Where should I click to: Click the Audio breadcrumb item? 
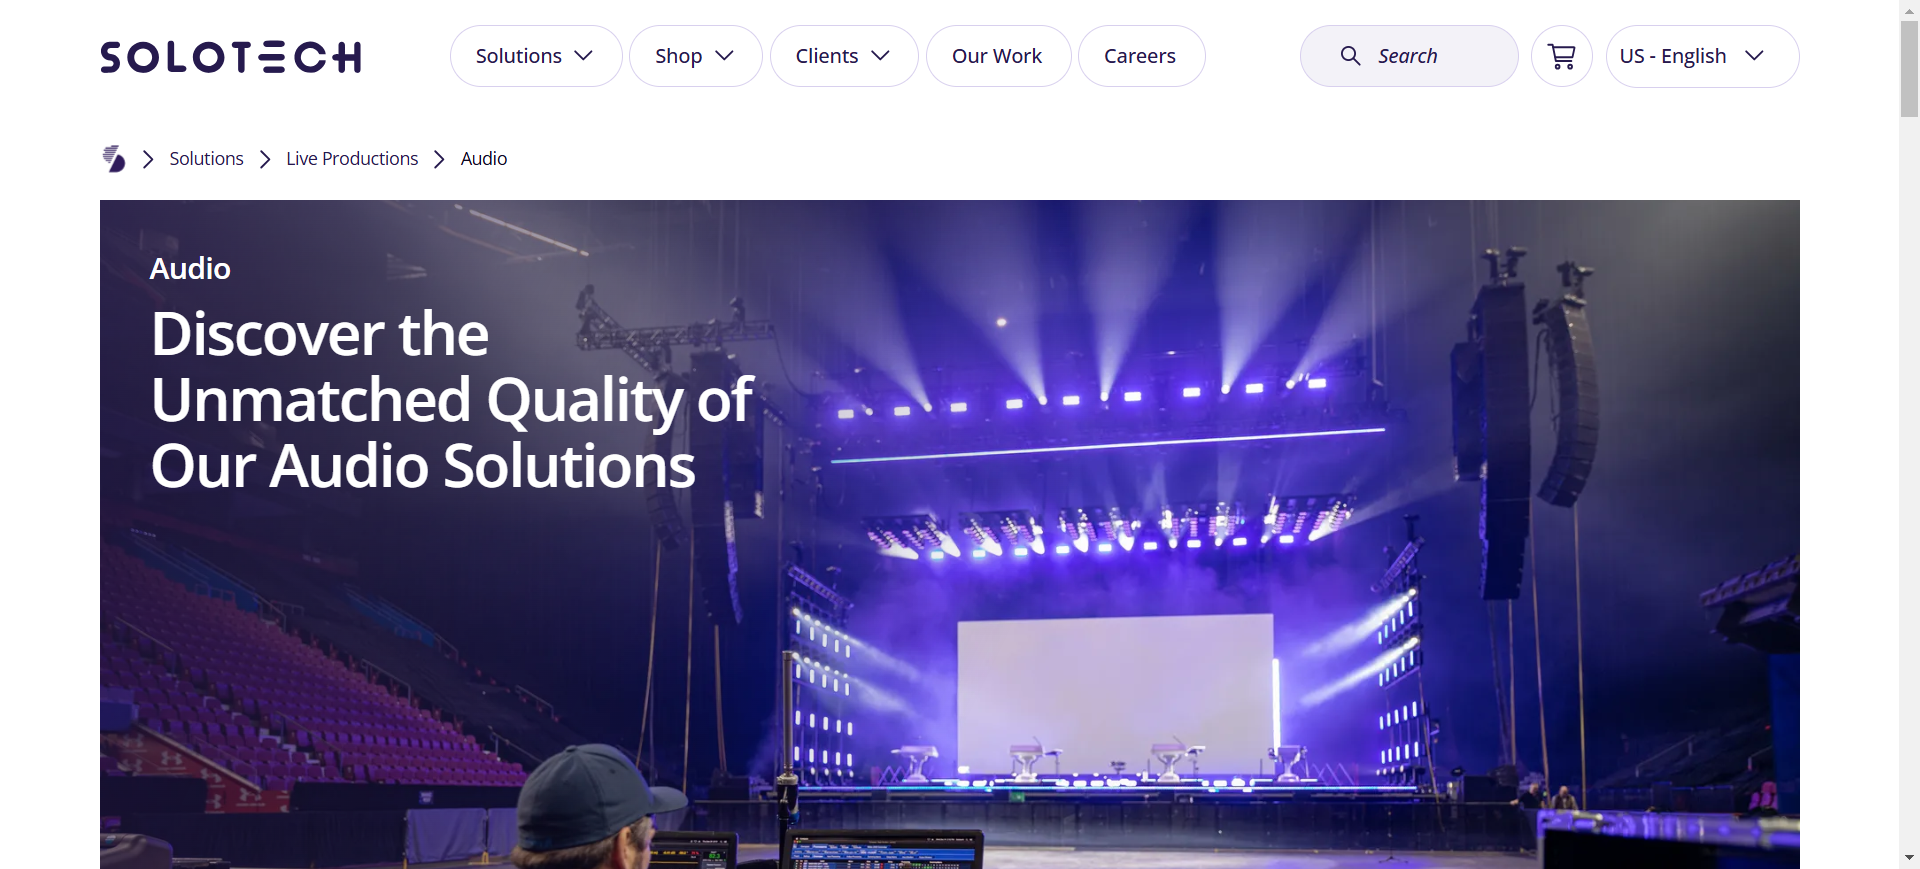click(484, 159)
